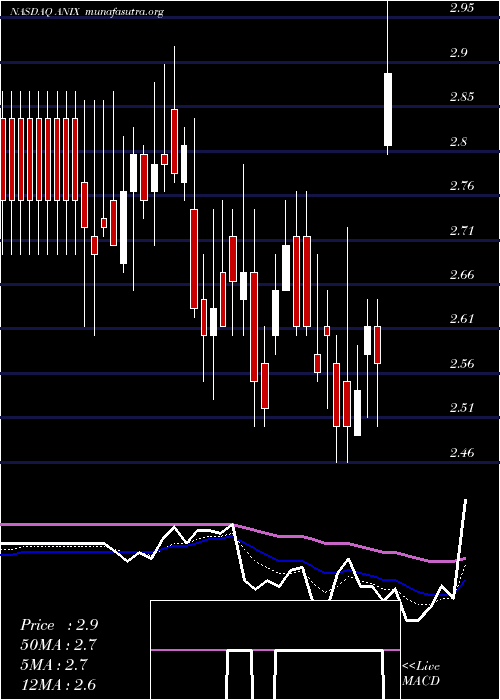Click the 2.51 price axis label
The width and height of the screenshot is (500, 700).
coord(462,408)
